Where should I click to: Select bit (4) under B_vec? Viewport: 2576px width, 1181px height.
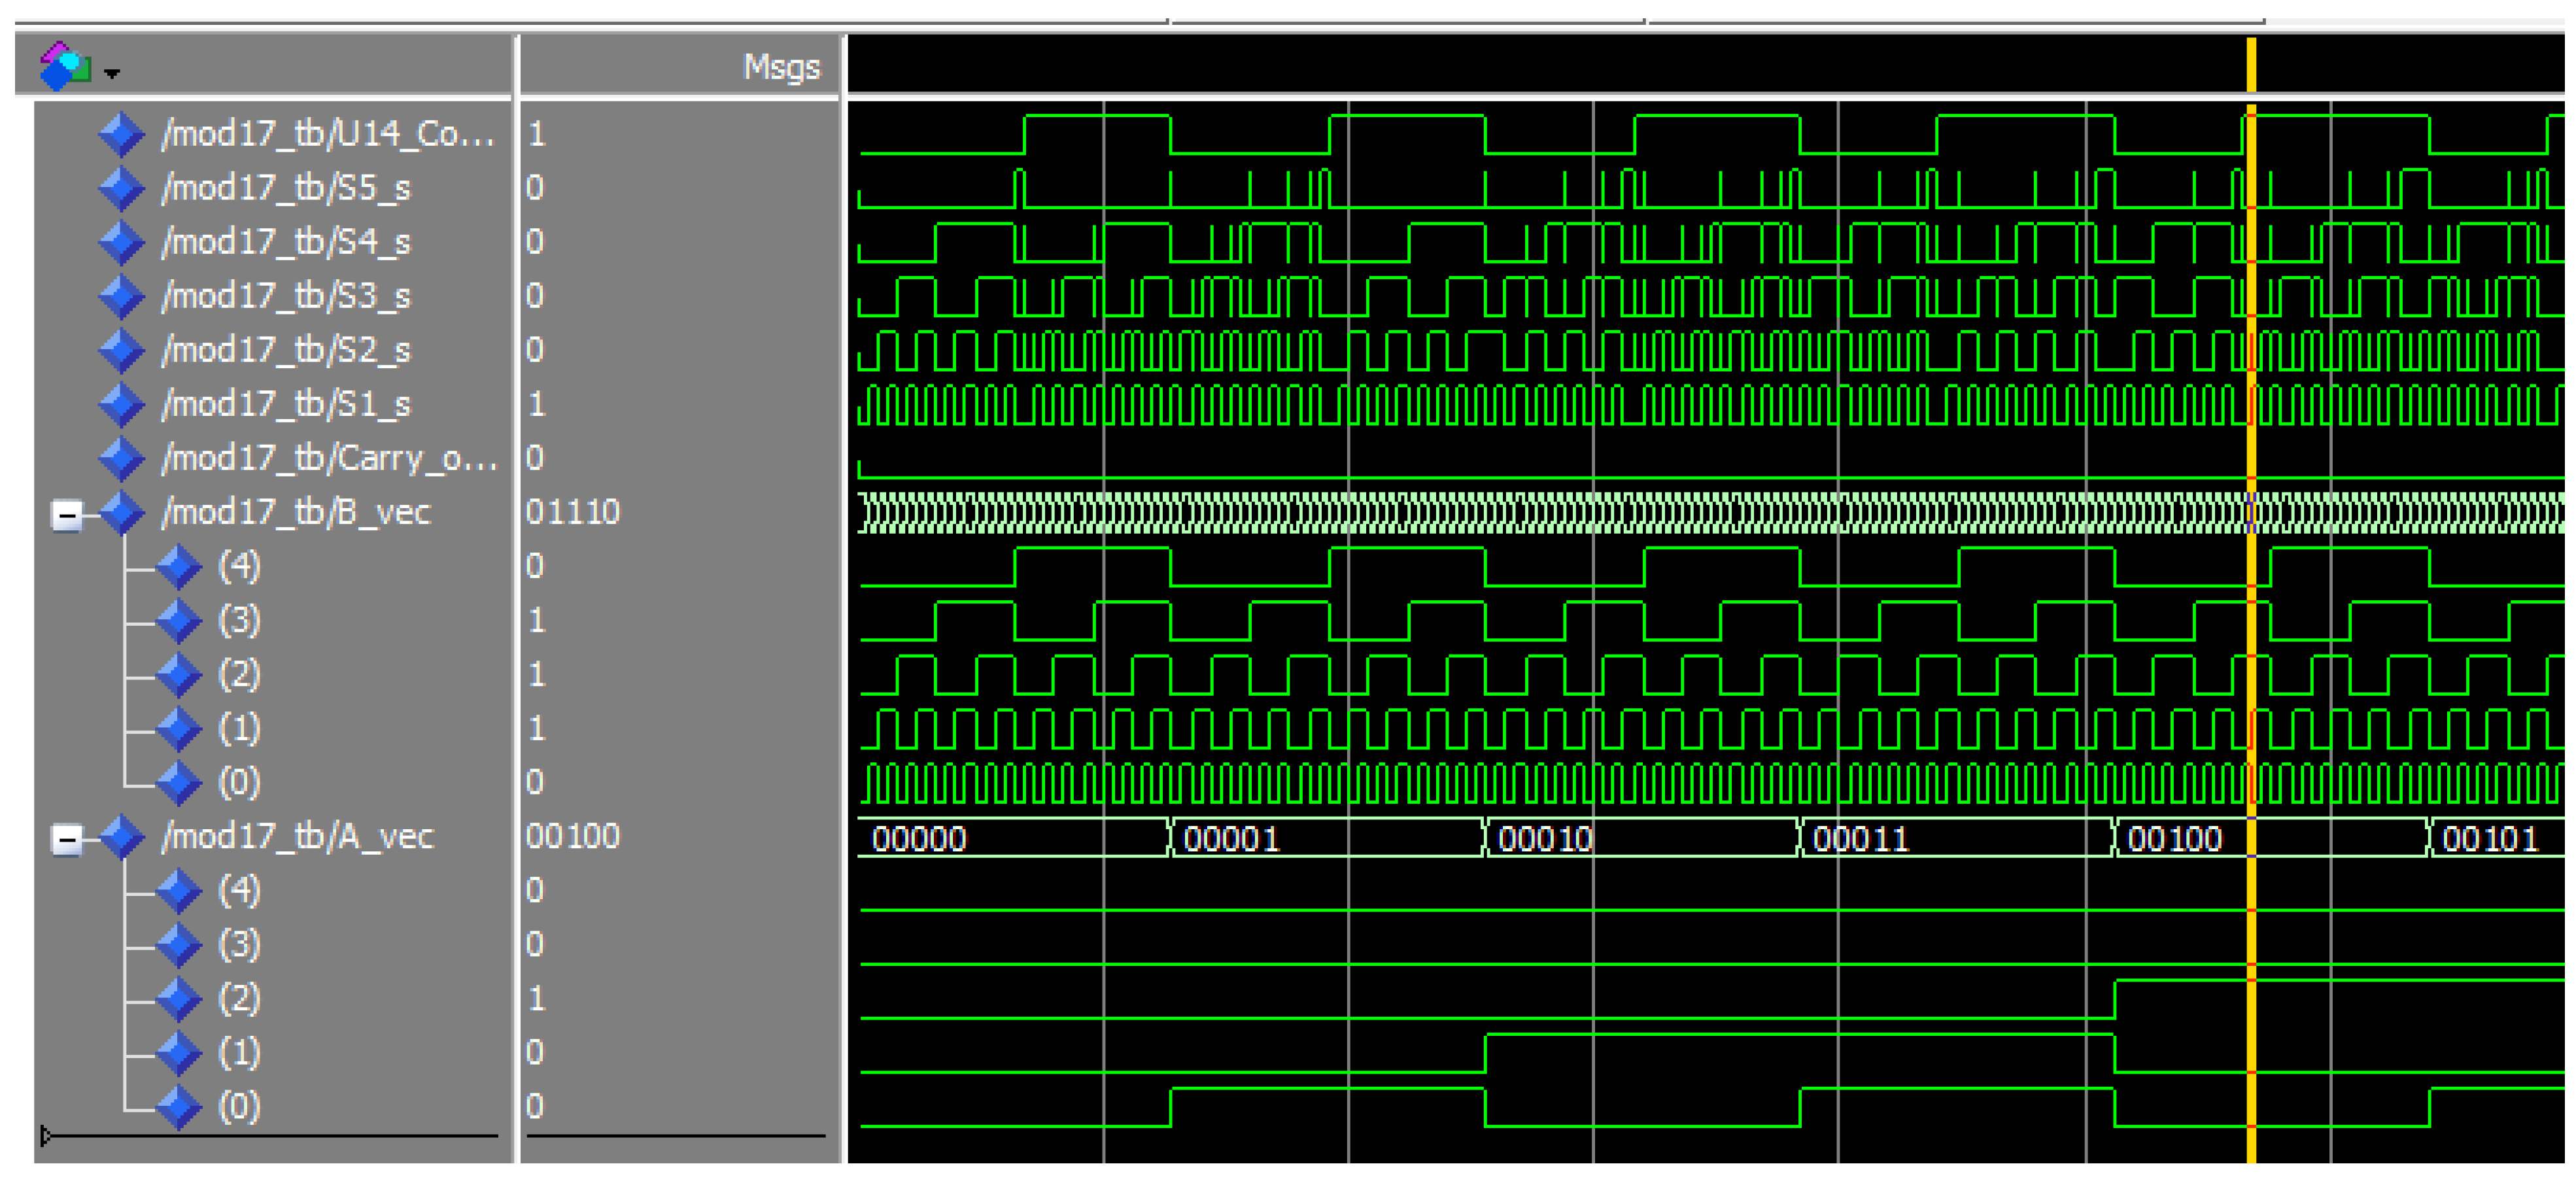click(239, 566)
